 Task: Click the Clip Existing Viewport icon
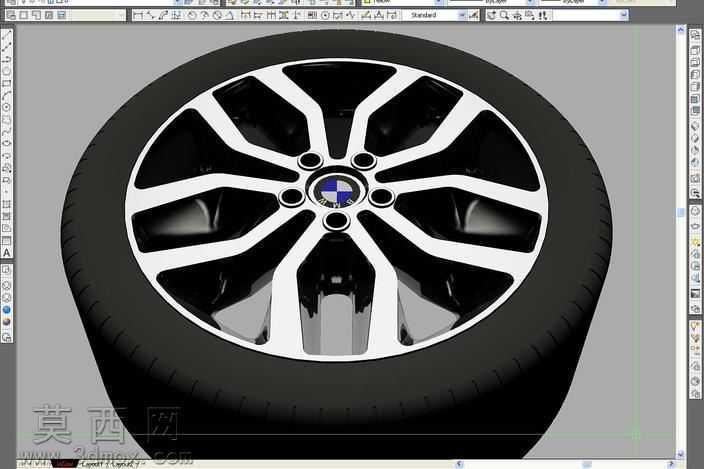pyautogui.click(x=61, y=16)
